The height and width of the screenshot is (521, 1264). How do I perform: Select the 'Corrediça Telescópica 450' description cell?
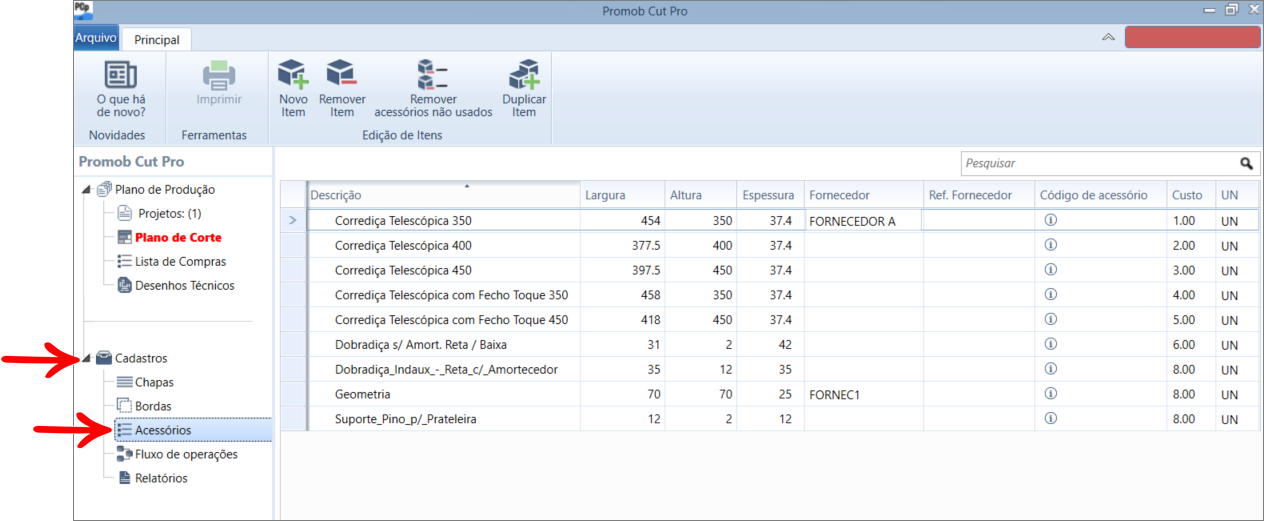tap(443, 270)
